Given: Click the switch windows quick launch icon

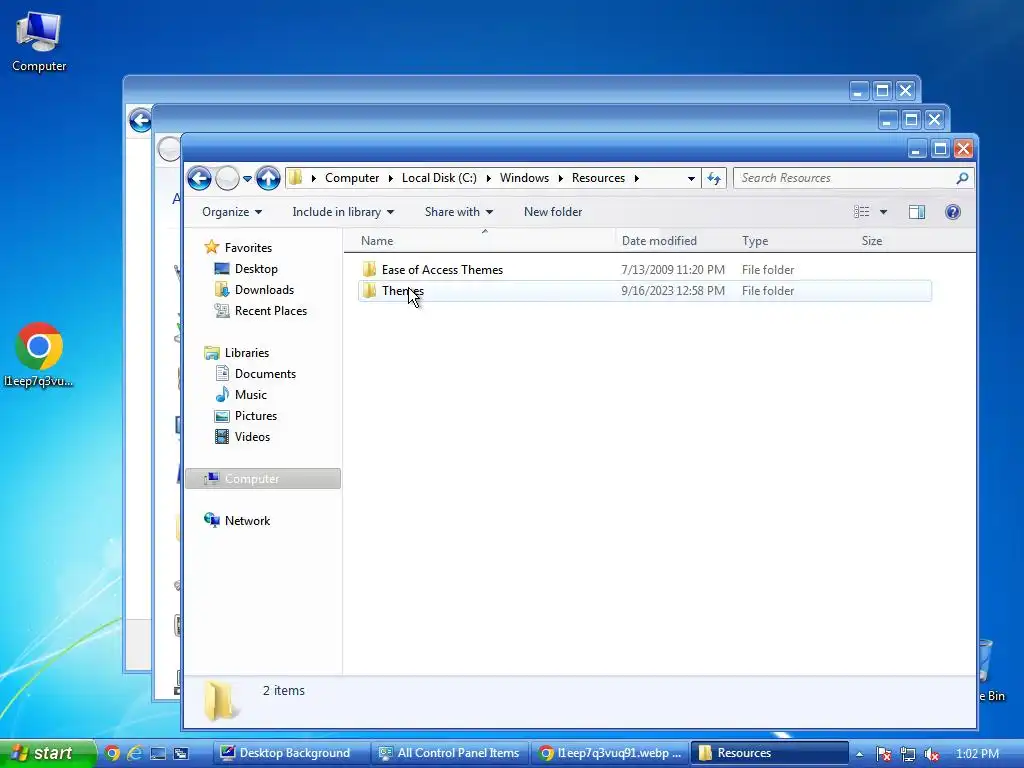Looking at the screenshot, I should (181, 753).
